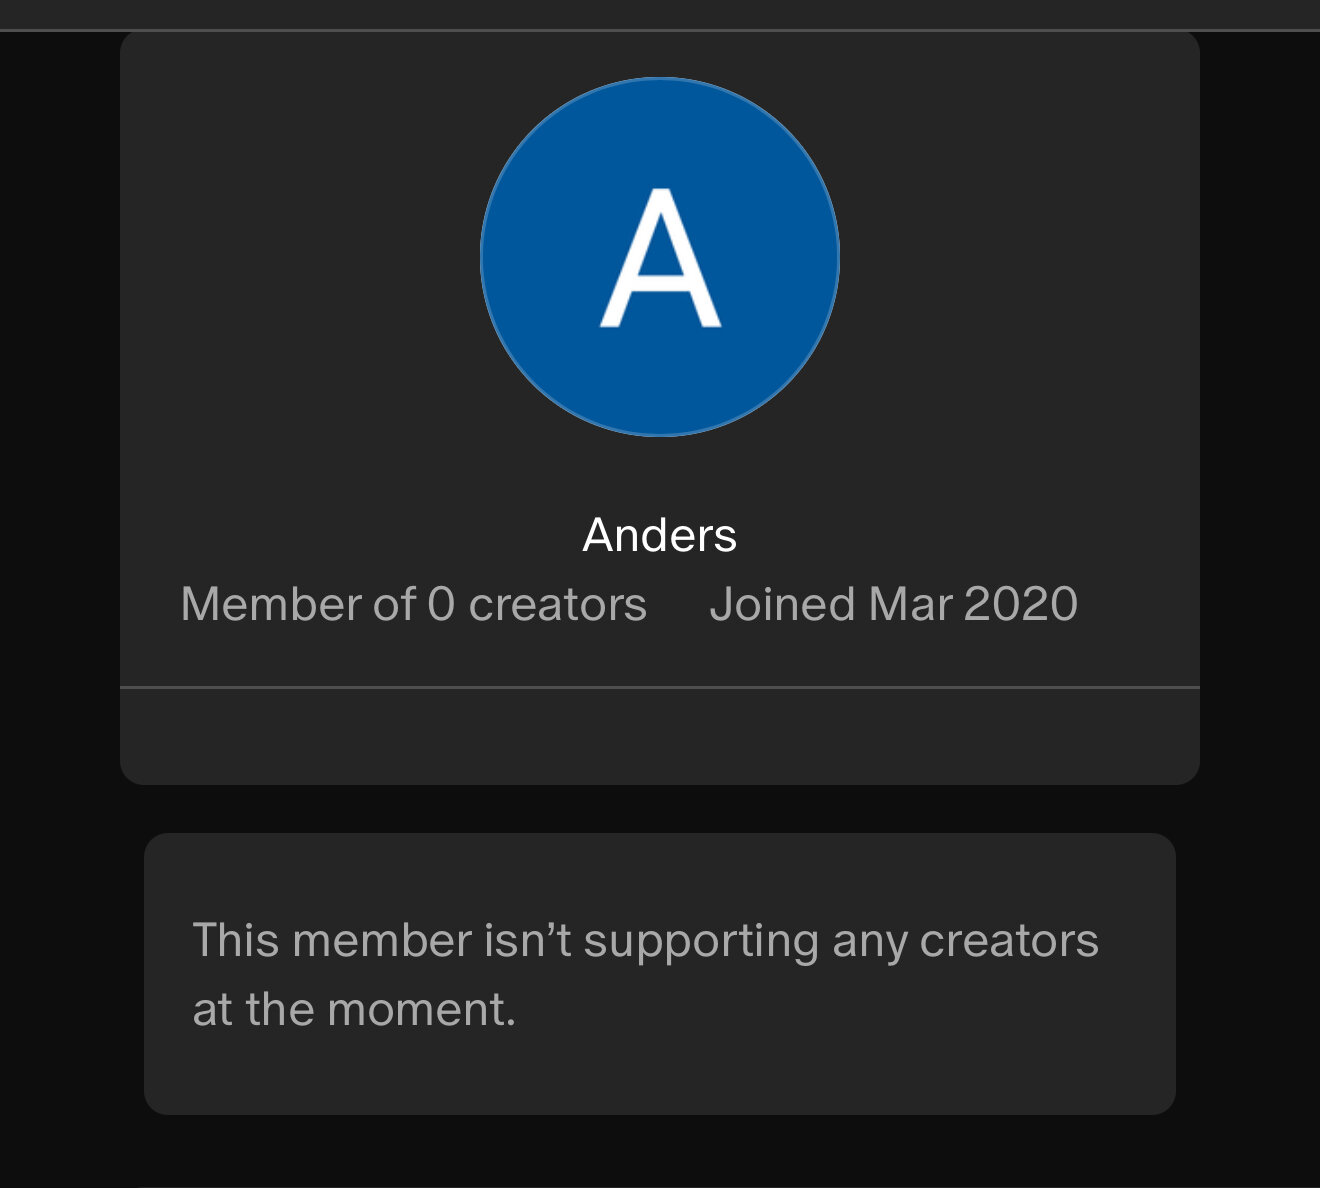
Task: Click the empty card area left of the avatar
Action: 300,257
